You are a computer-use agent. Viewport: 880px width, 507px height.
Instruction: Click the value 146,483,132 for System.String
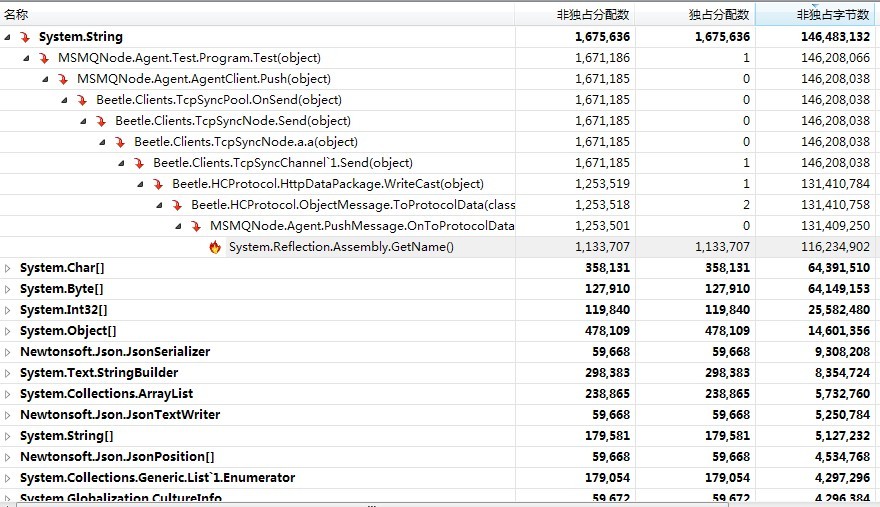pos(835,37)
